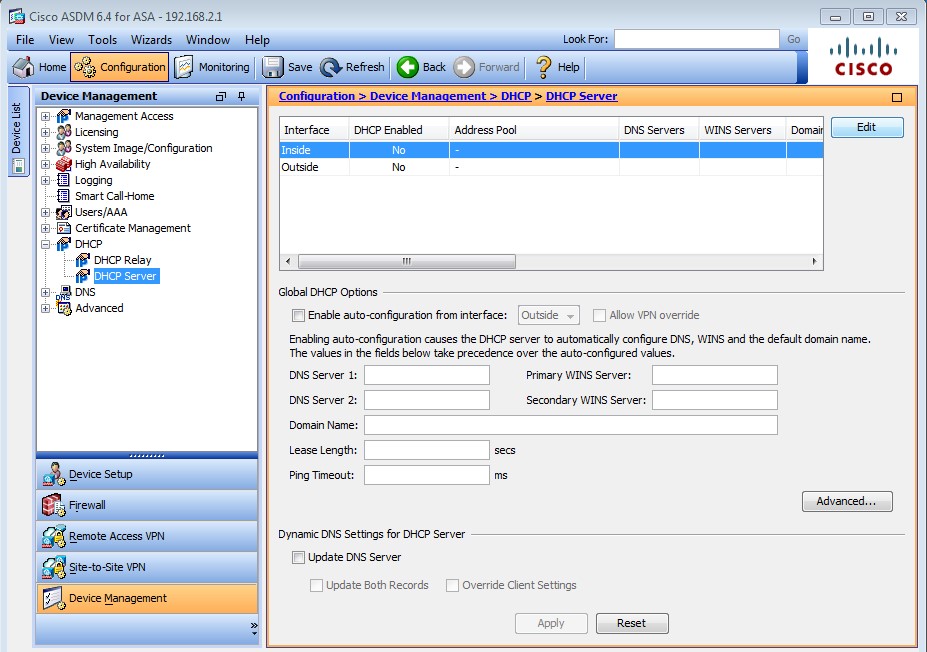
Task: Open the File menu
Action: tap(25, 40)
